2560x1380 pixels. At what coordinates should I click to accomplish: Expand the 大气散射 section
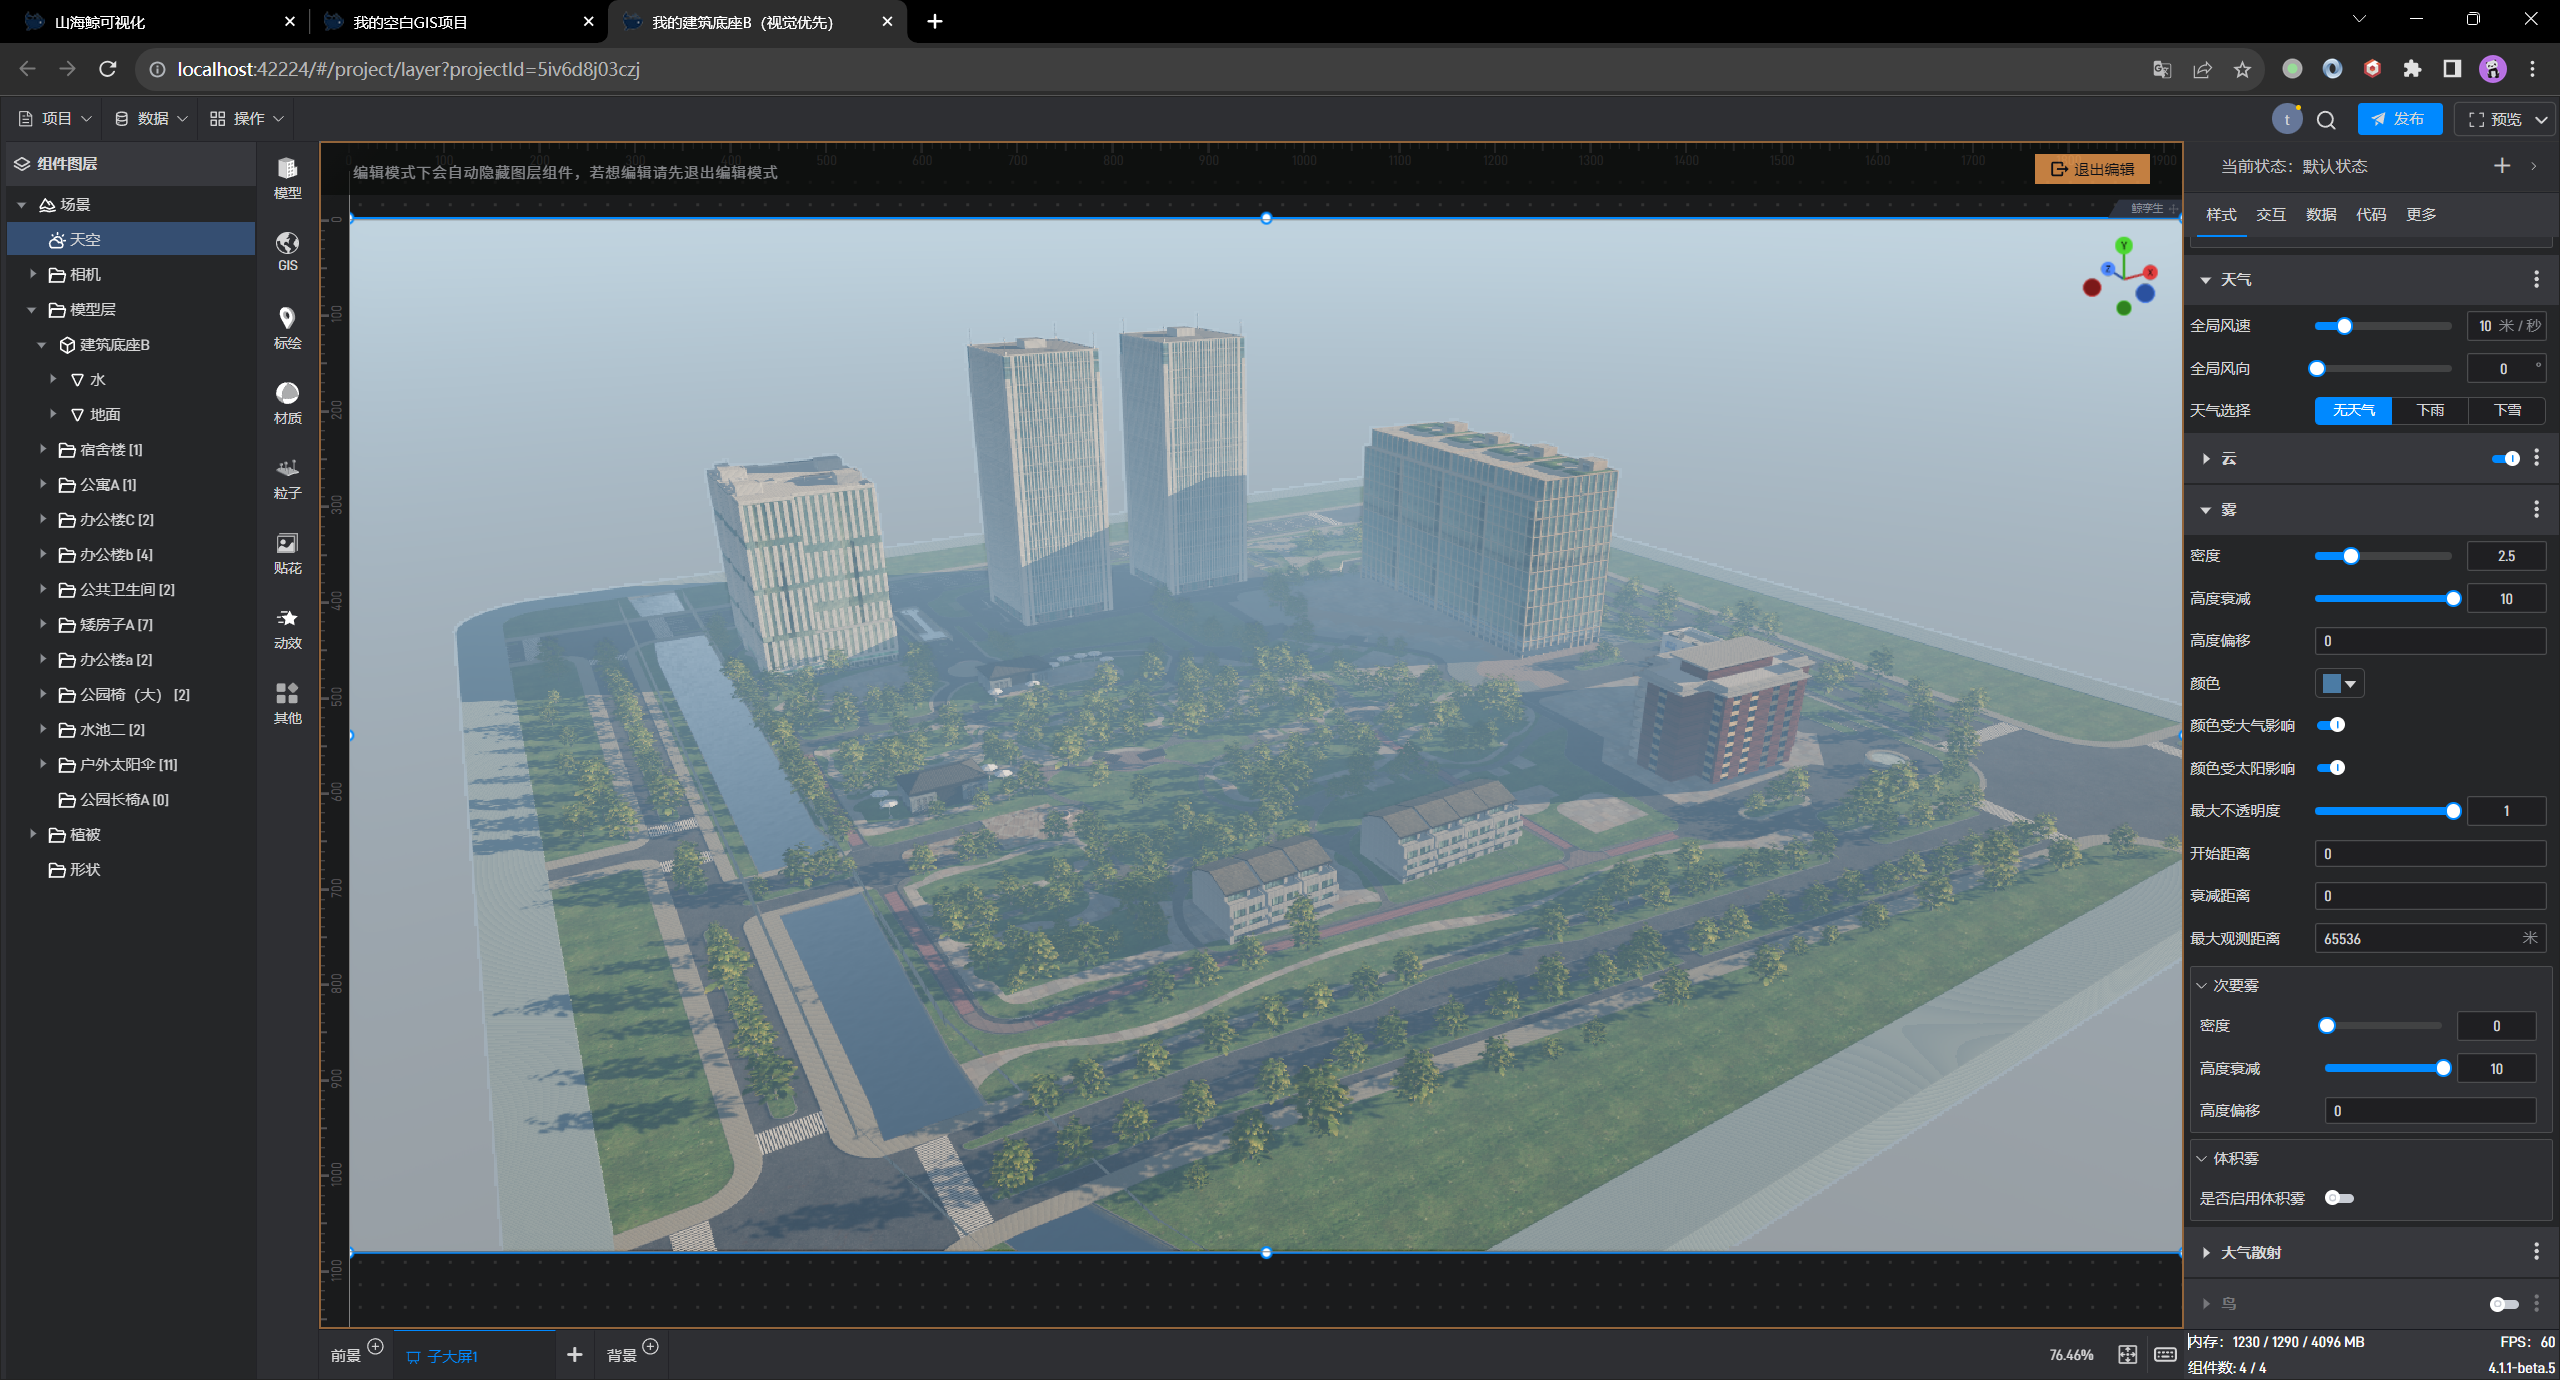[x=2206, y=1252]
